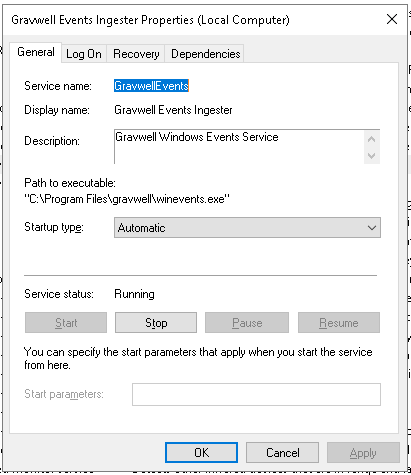Click the Startup type chevron arrow
This screenshot has height=475, width=411.
tap(372, 228)
